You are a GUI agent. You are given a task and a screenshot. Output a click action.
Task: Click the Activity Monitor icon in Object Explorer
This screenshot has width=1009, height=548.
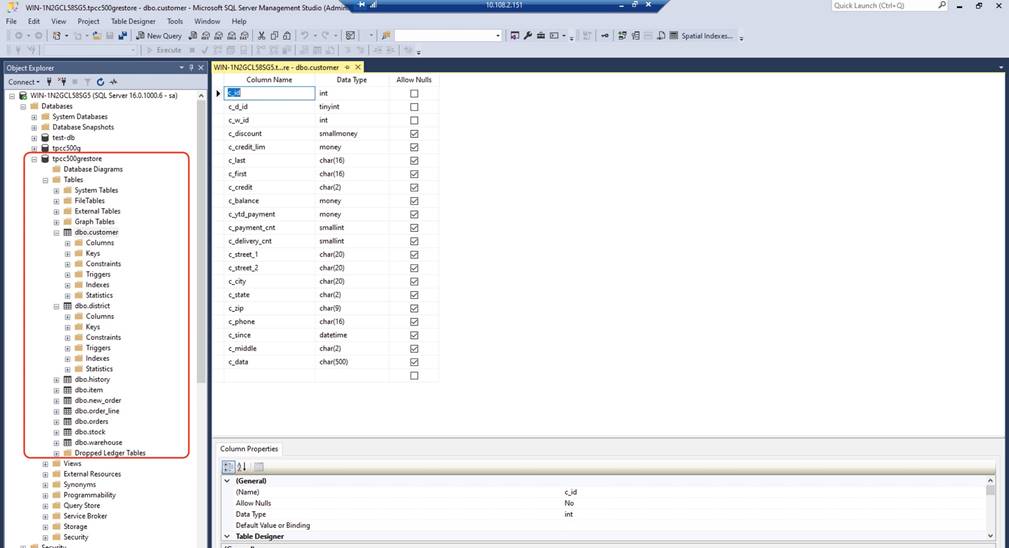pyautogui.click(x=114, y=82)
